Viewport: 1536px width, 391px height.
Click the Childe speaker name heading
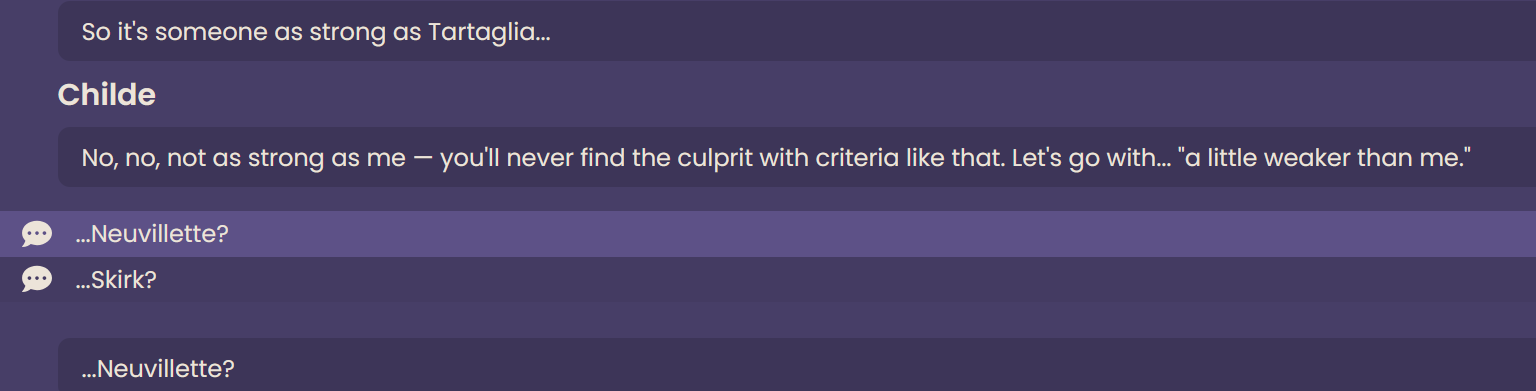pos(107,95)
